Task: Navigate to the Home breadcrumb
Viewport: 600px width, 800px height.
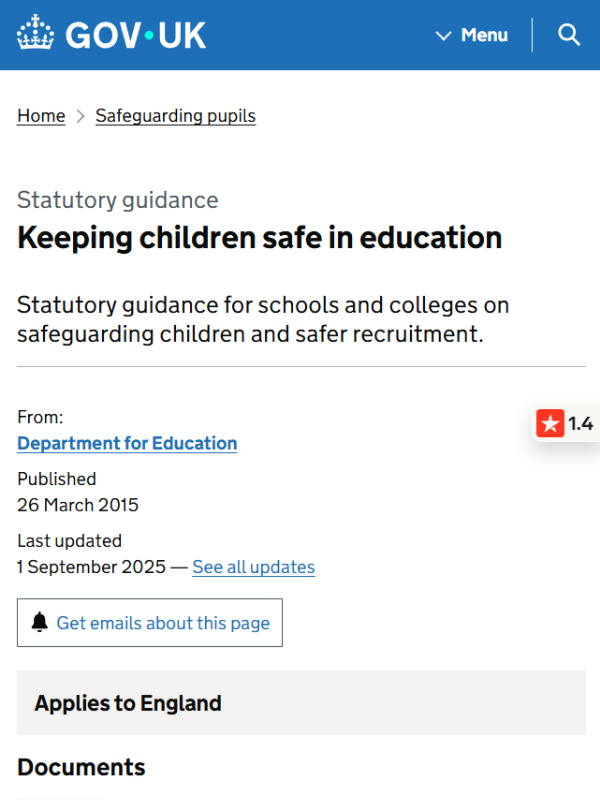Action: pyautogui.click(x=41, y=116)
